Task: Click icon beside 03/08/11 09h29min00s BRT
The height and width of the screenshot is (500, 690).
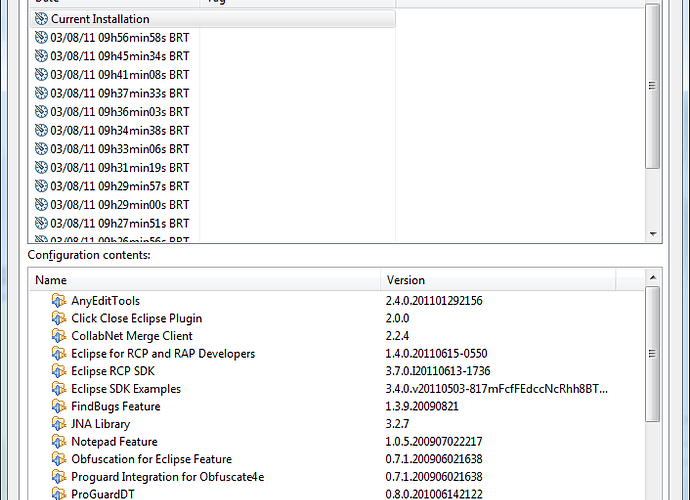Action: tap(41, 205)
